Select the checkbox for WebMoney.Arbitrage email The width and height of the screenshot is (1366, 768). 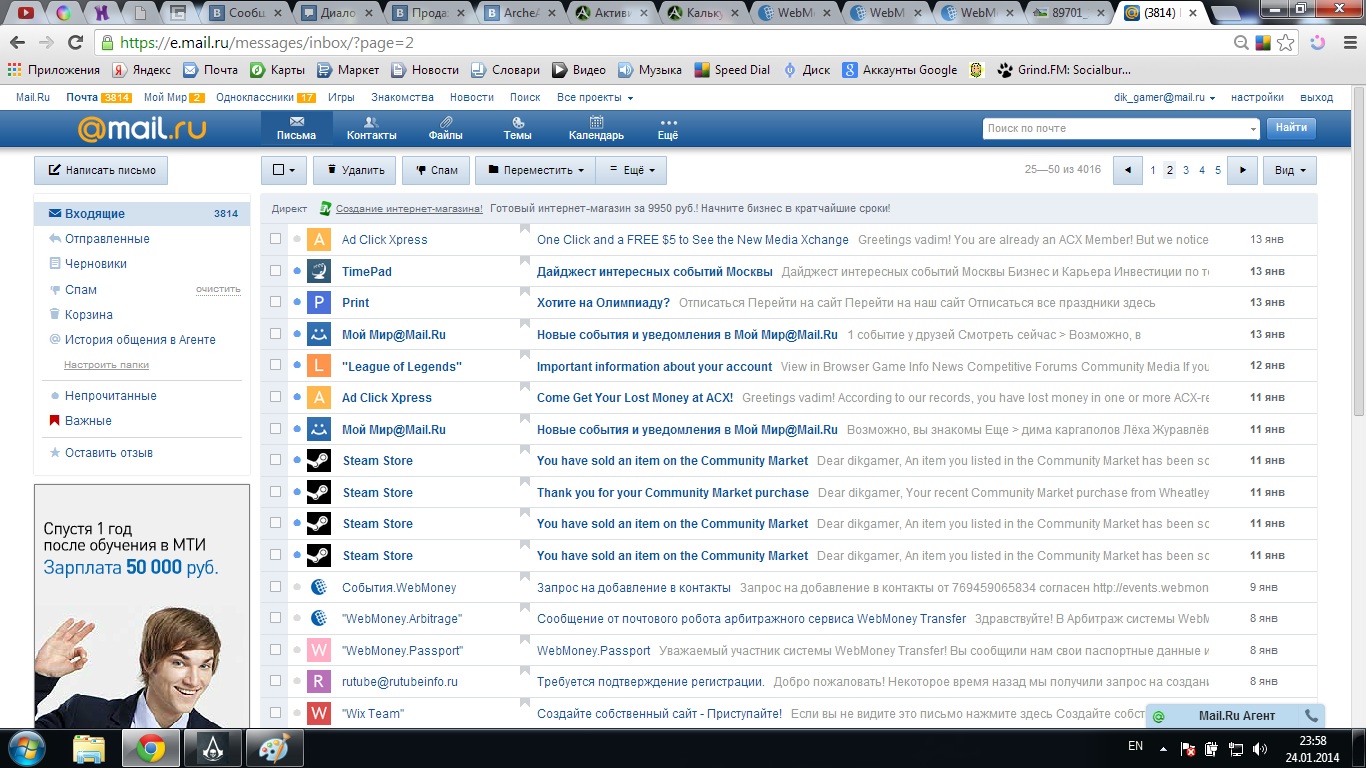click(x=276, y=619)
